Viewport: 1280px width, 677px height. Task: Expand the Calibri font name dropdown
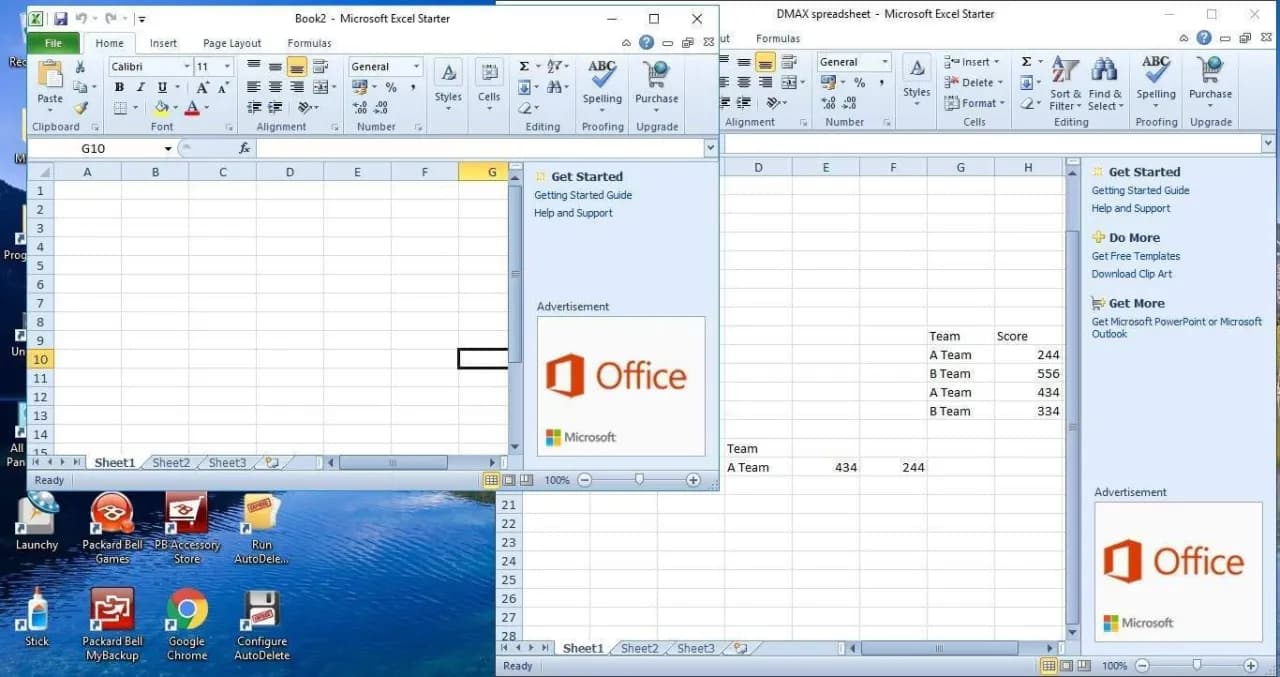(186, 67)
